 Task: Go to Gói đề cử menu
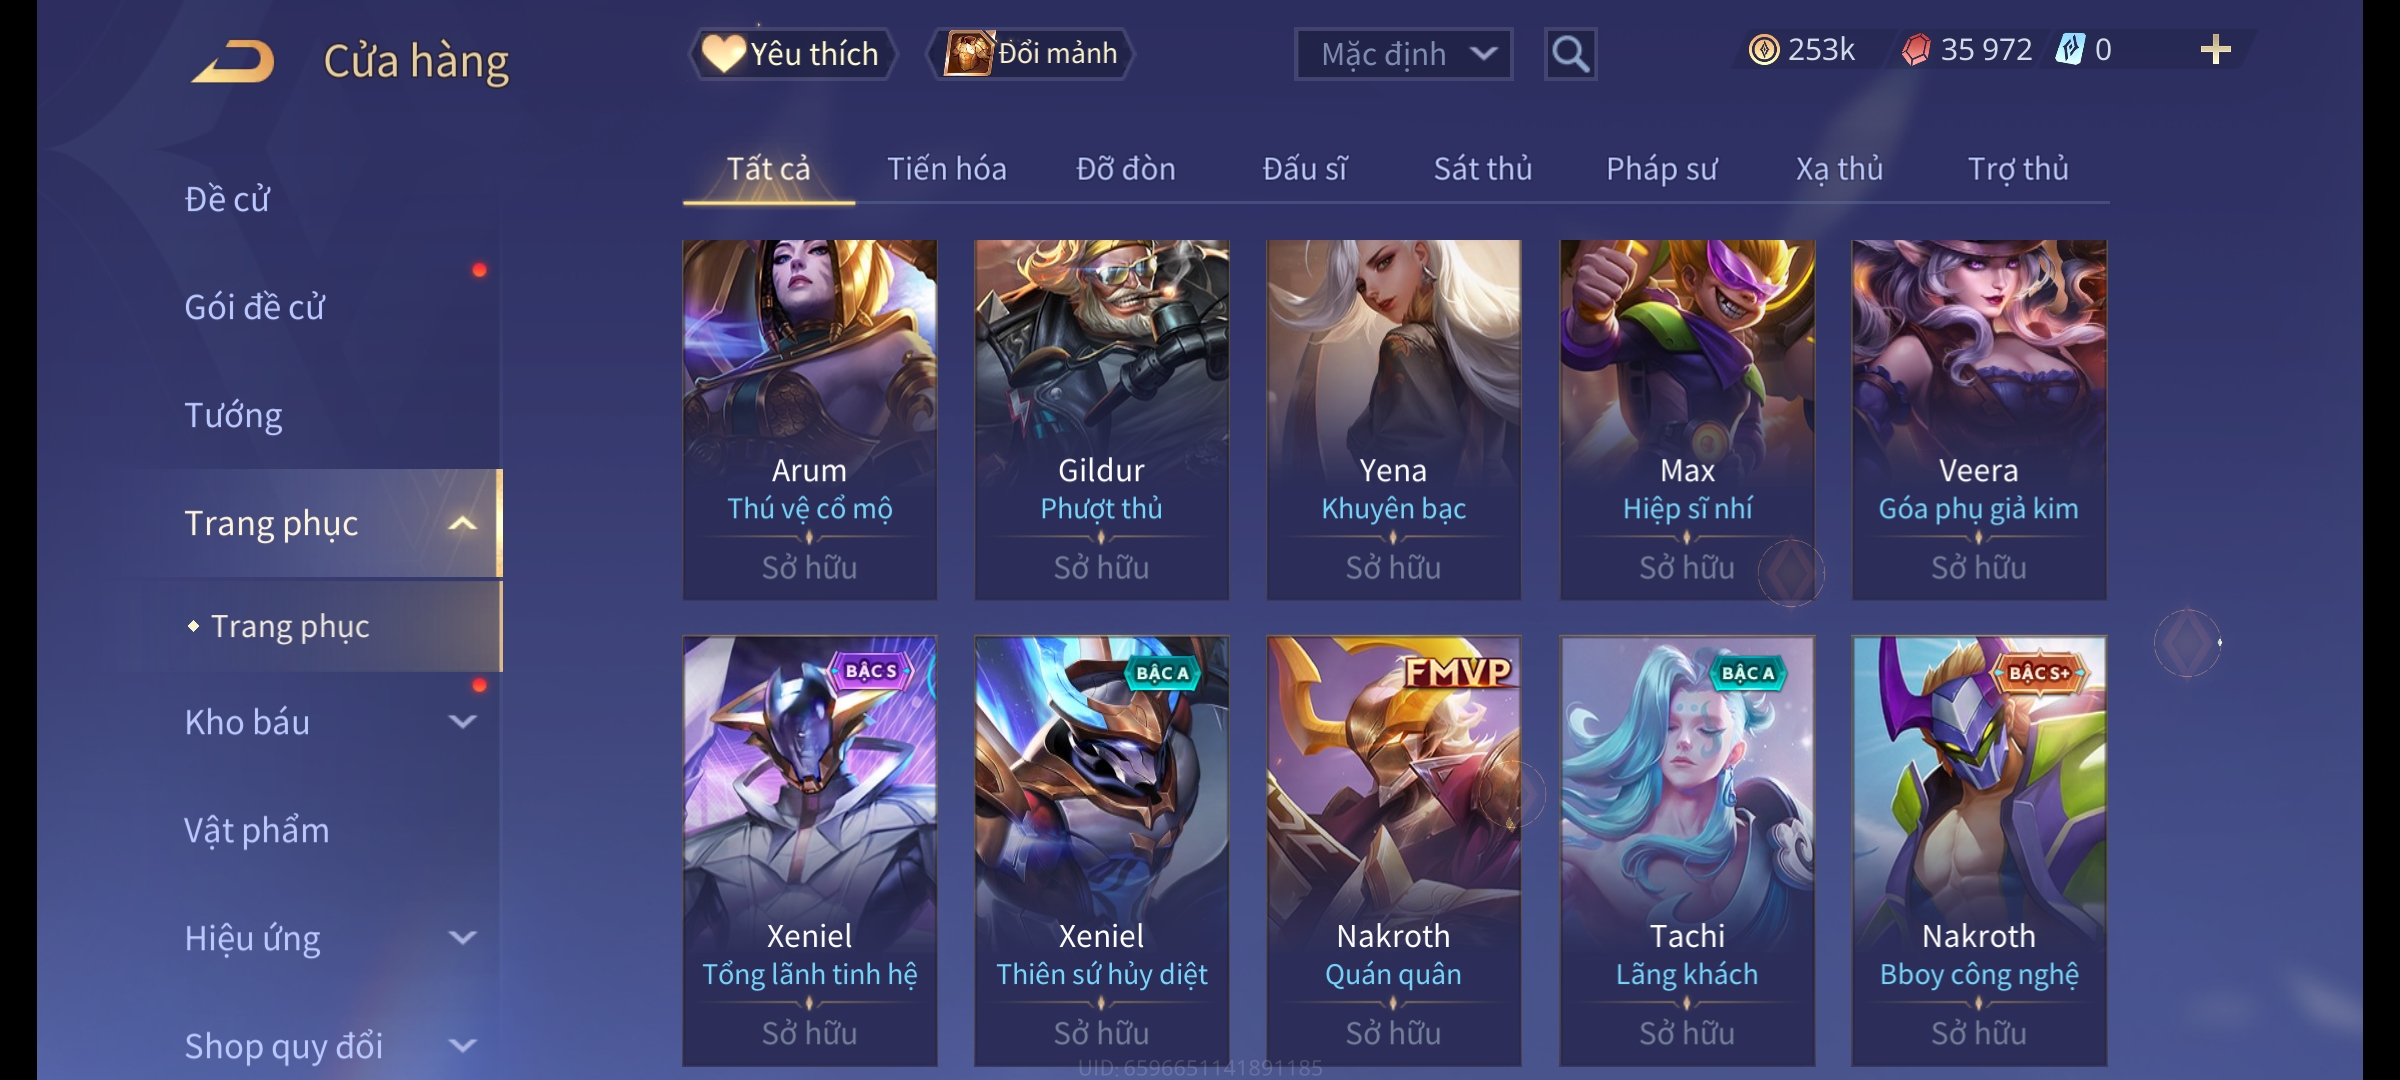[x=254, y=307]
